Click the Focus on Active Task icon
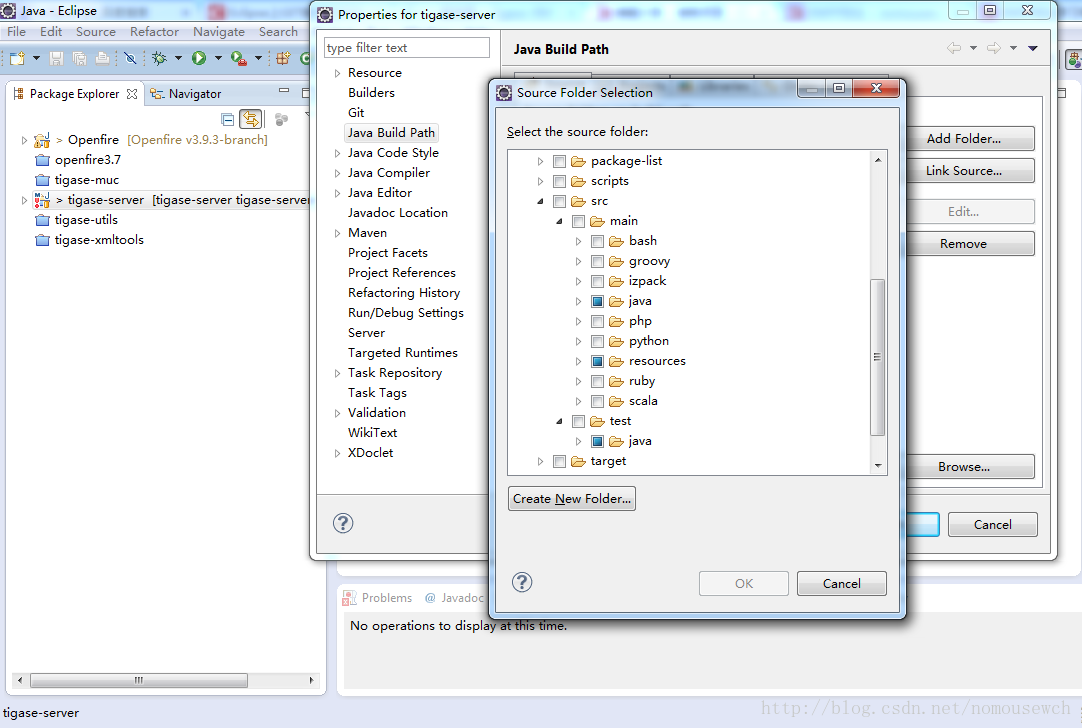Image resolution: width=1082 pixels, height=728 pixels. [x=281, y=119]
